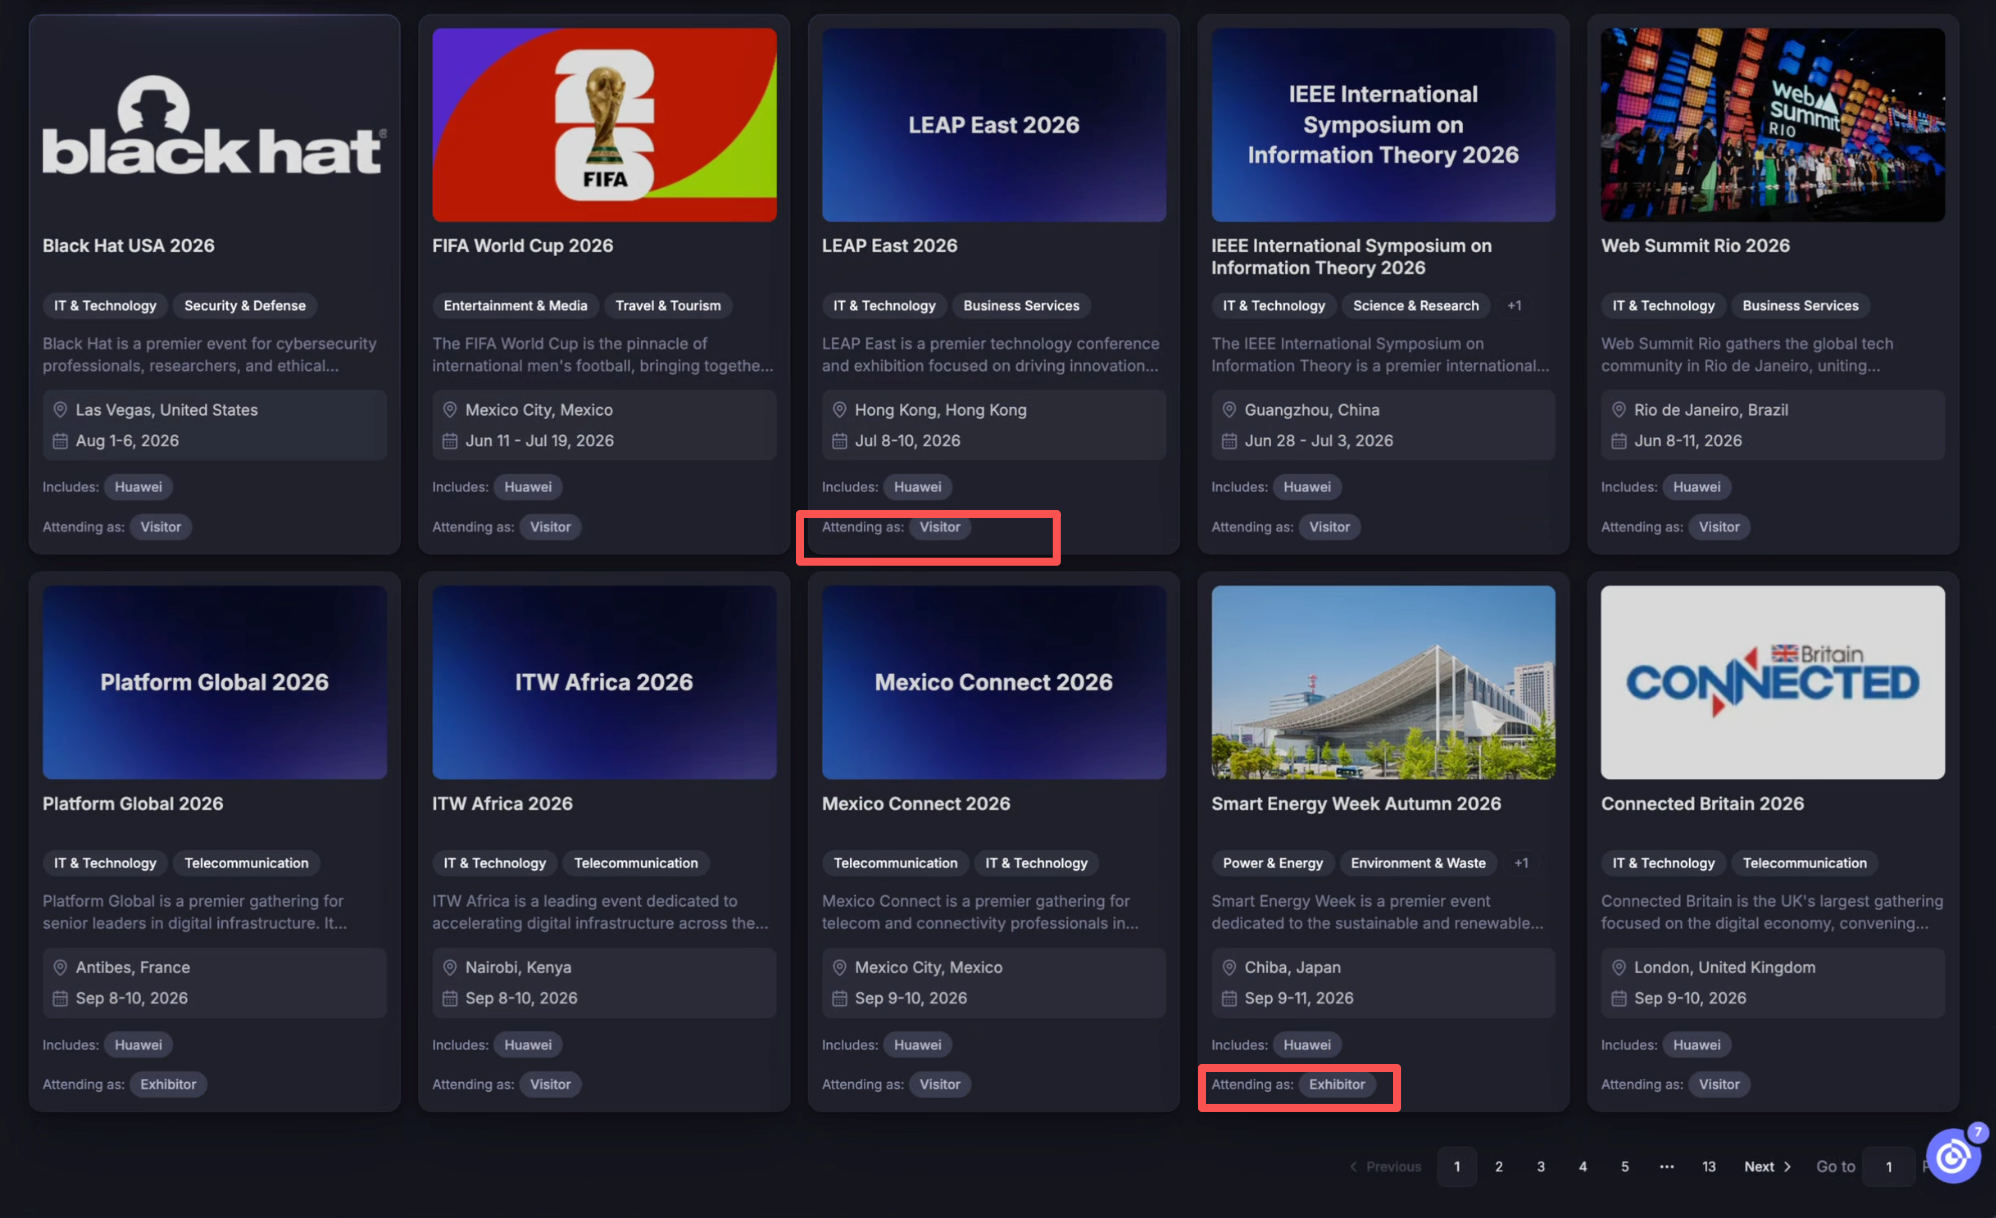Screen dimensions: 1996x1218
Task: Go to page 3
Action: coord(1541,1167)
